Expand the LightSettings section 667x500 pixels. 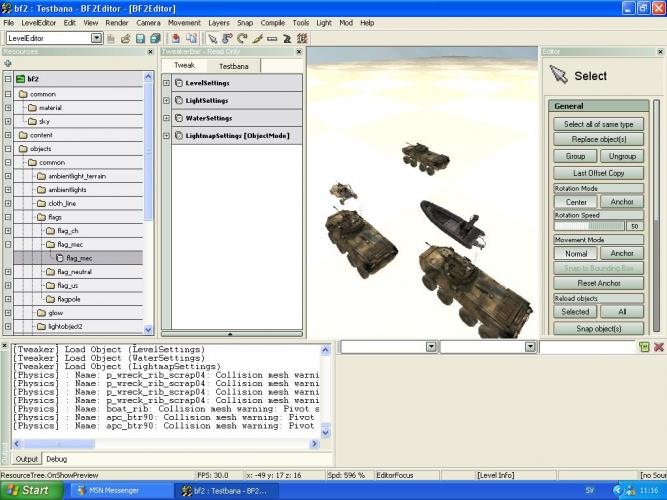[x=166, y=100]
